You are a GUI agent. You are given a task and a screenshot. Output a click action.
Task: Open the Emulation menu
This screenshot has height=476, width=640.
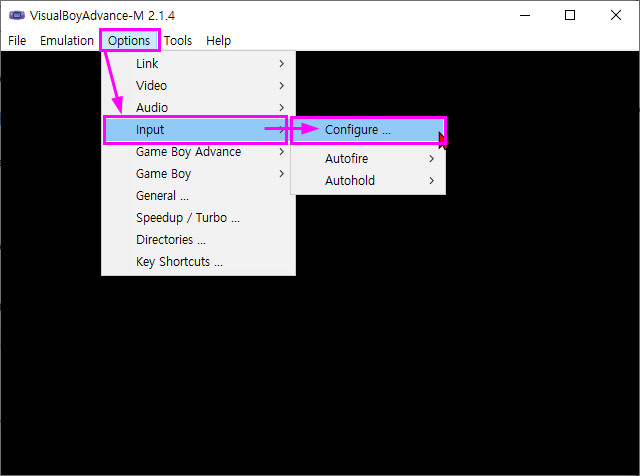[x=67, y=40]
